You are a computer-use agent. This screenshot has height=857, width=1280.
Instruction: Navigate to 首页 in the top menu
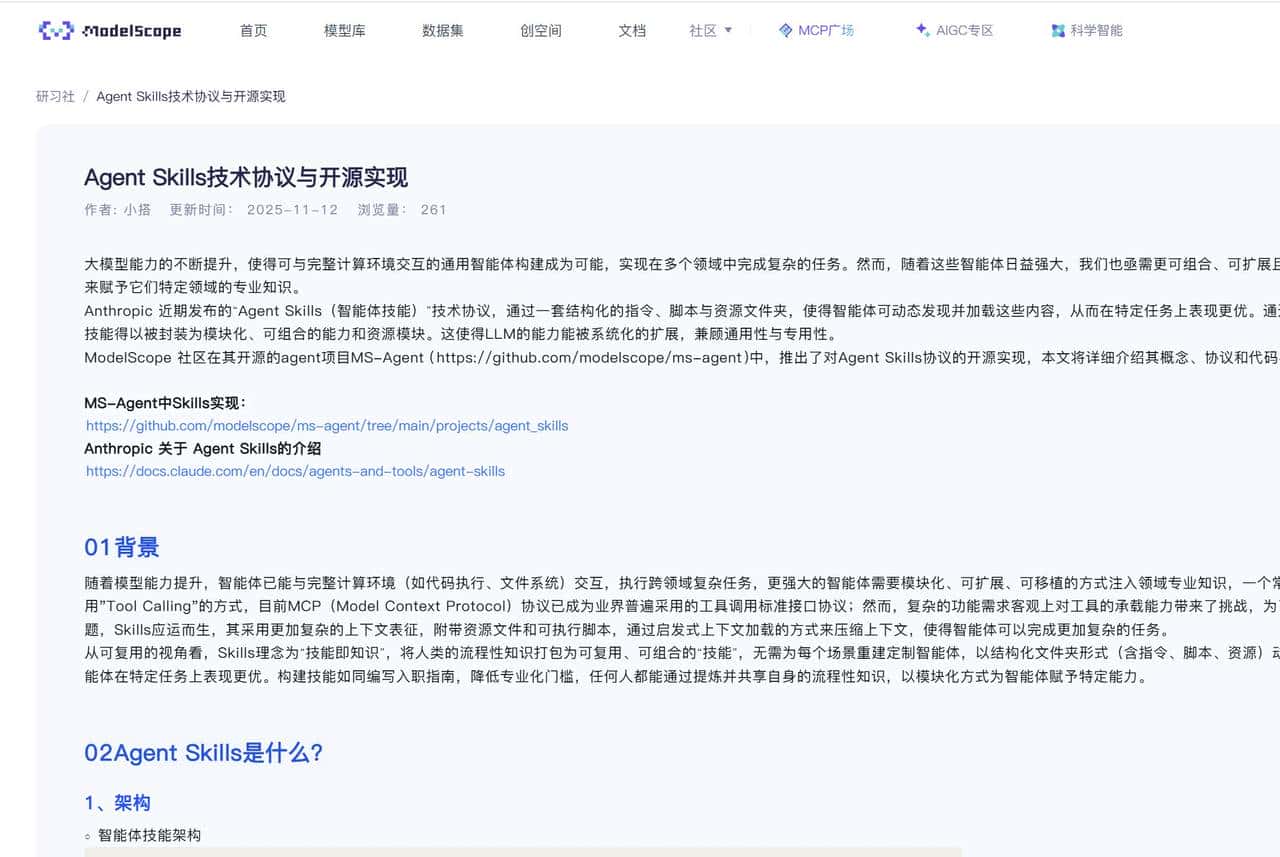coord(252,30)
